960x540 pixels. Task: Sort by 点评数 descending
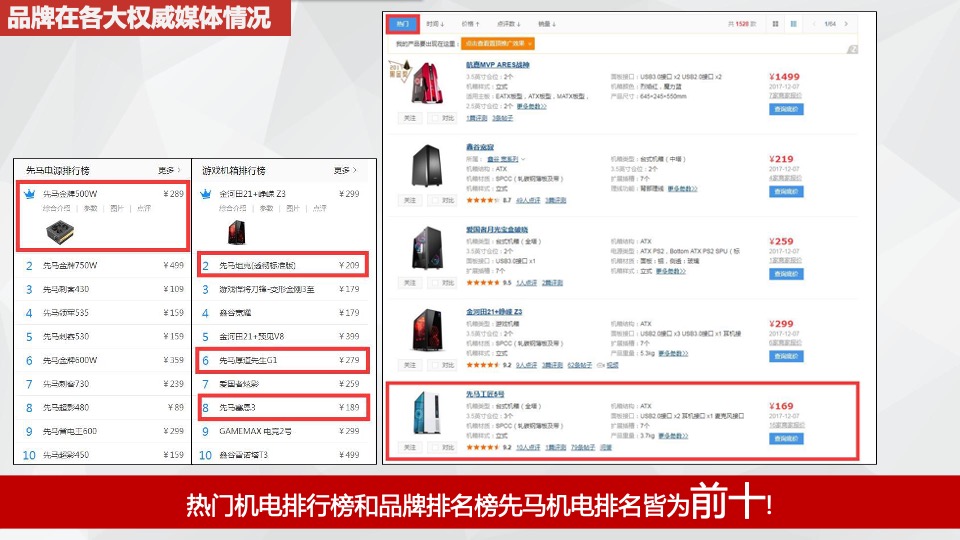[x=509, y=24]
